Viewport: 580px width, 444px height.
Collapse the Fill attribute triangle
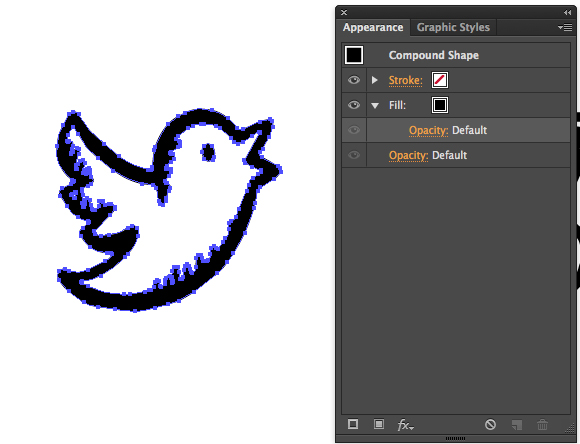[x=375, y=105]
